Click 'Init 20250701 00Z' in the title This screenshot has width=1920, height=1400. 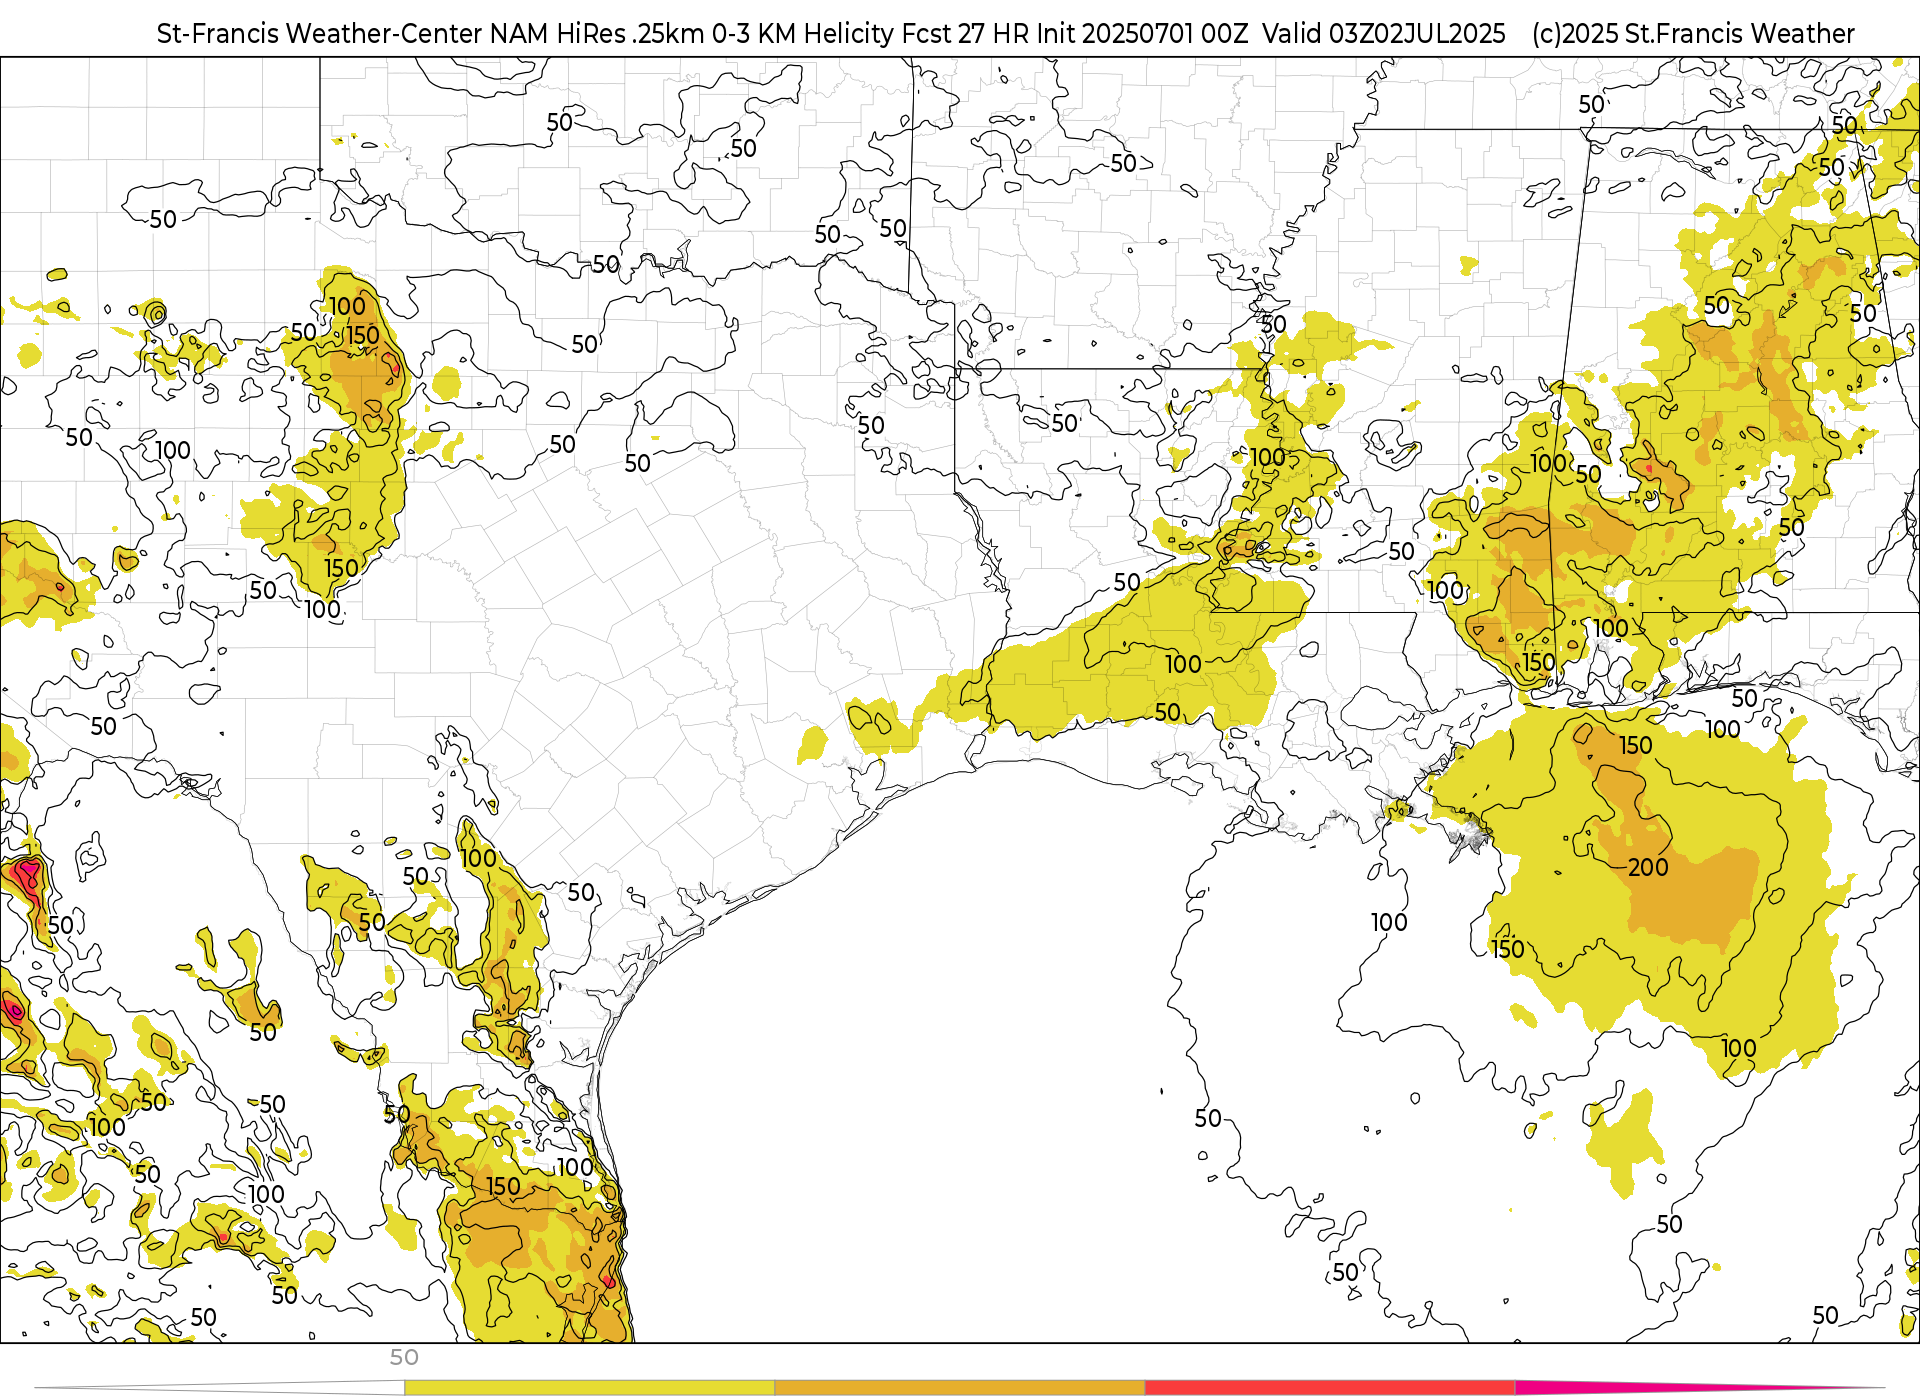tap(1142, 34)
